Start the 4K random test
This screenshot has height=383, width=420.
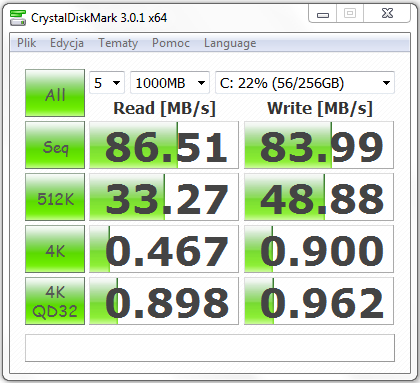point(55,249)
